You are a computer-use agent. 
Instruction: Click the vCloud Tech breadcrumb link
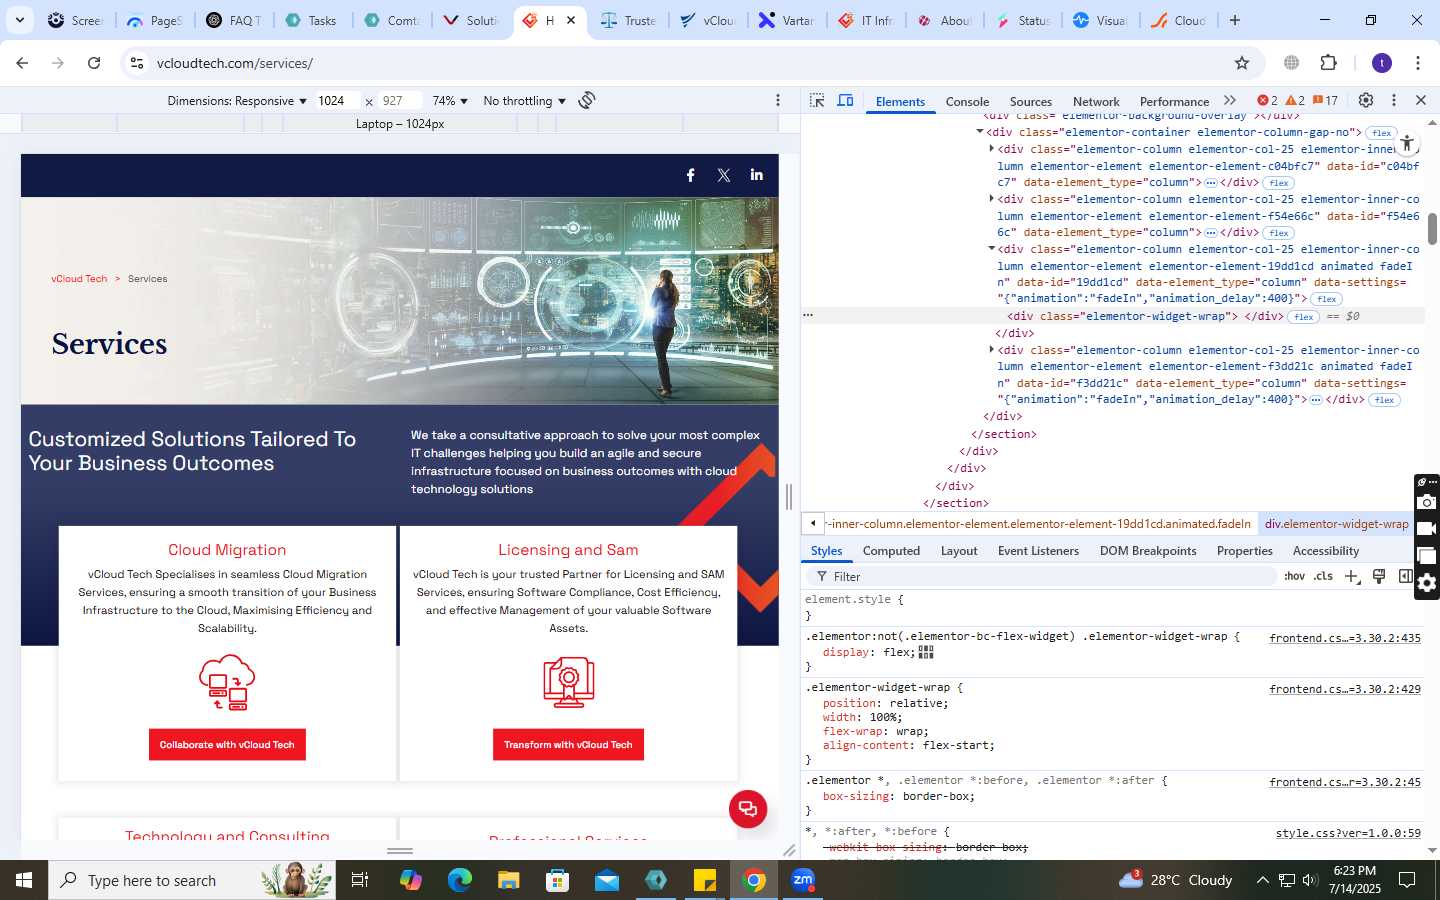click(79, 279)
